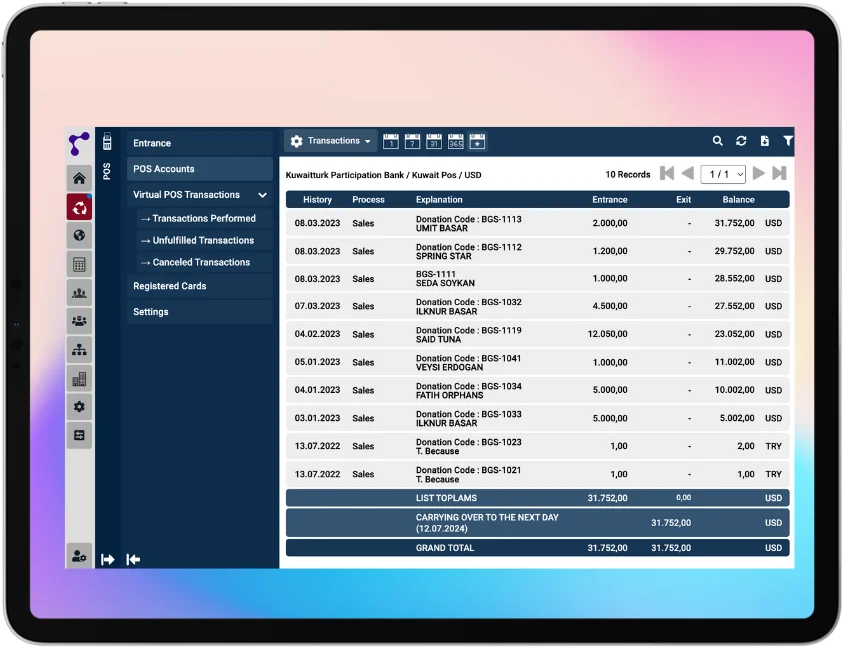Open the 1 / 1 page selector

pos(723,174)
